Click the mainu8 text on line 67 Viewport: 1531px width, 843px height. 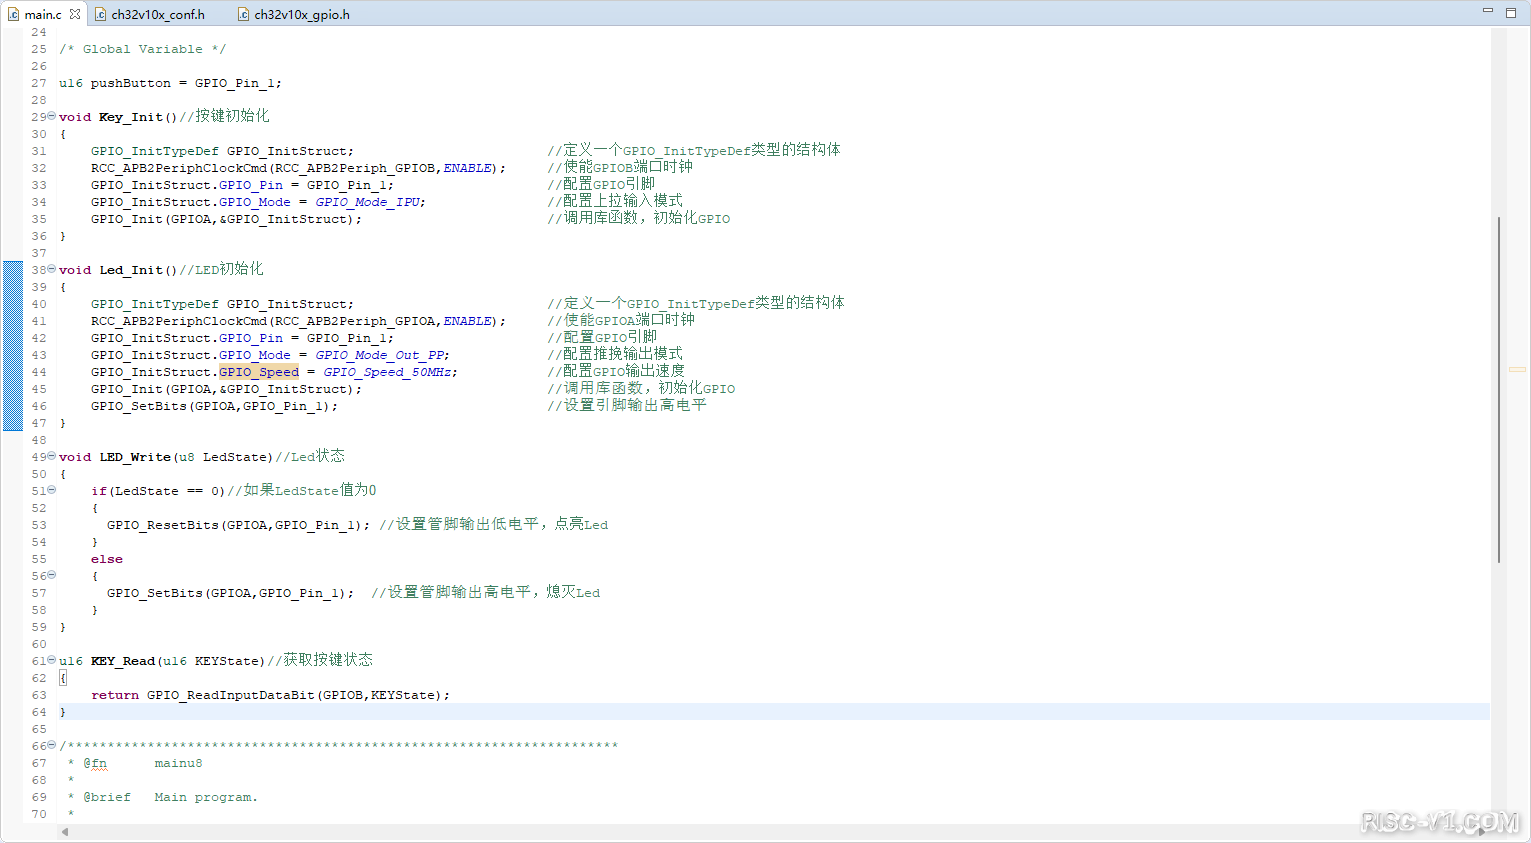click(x=178, y=763)
